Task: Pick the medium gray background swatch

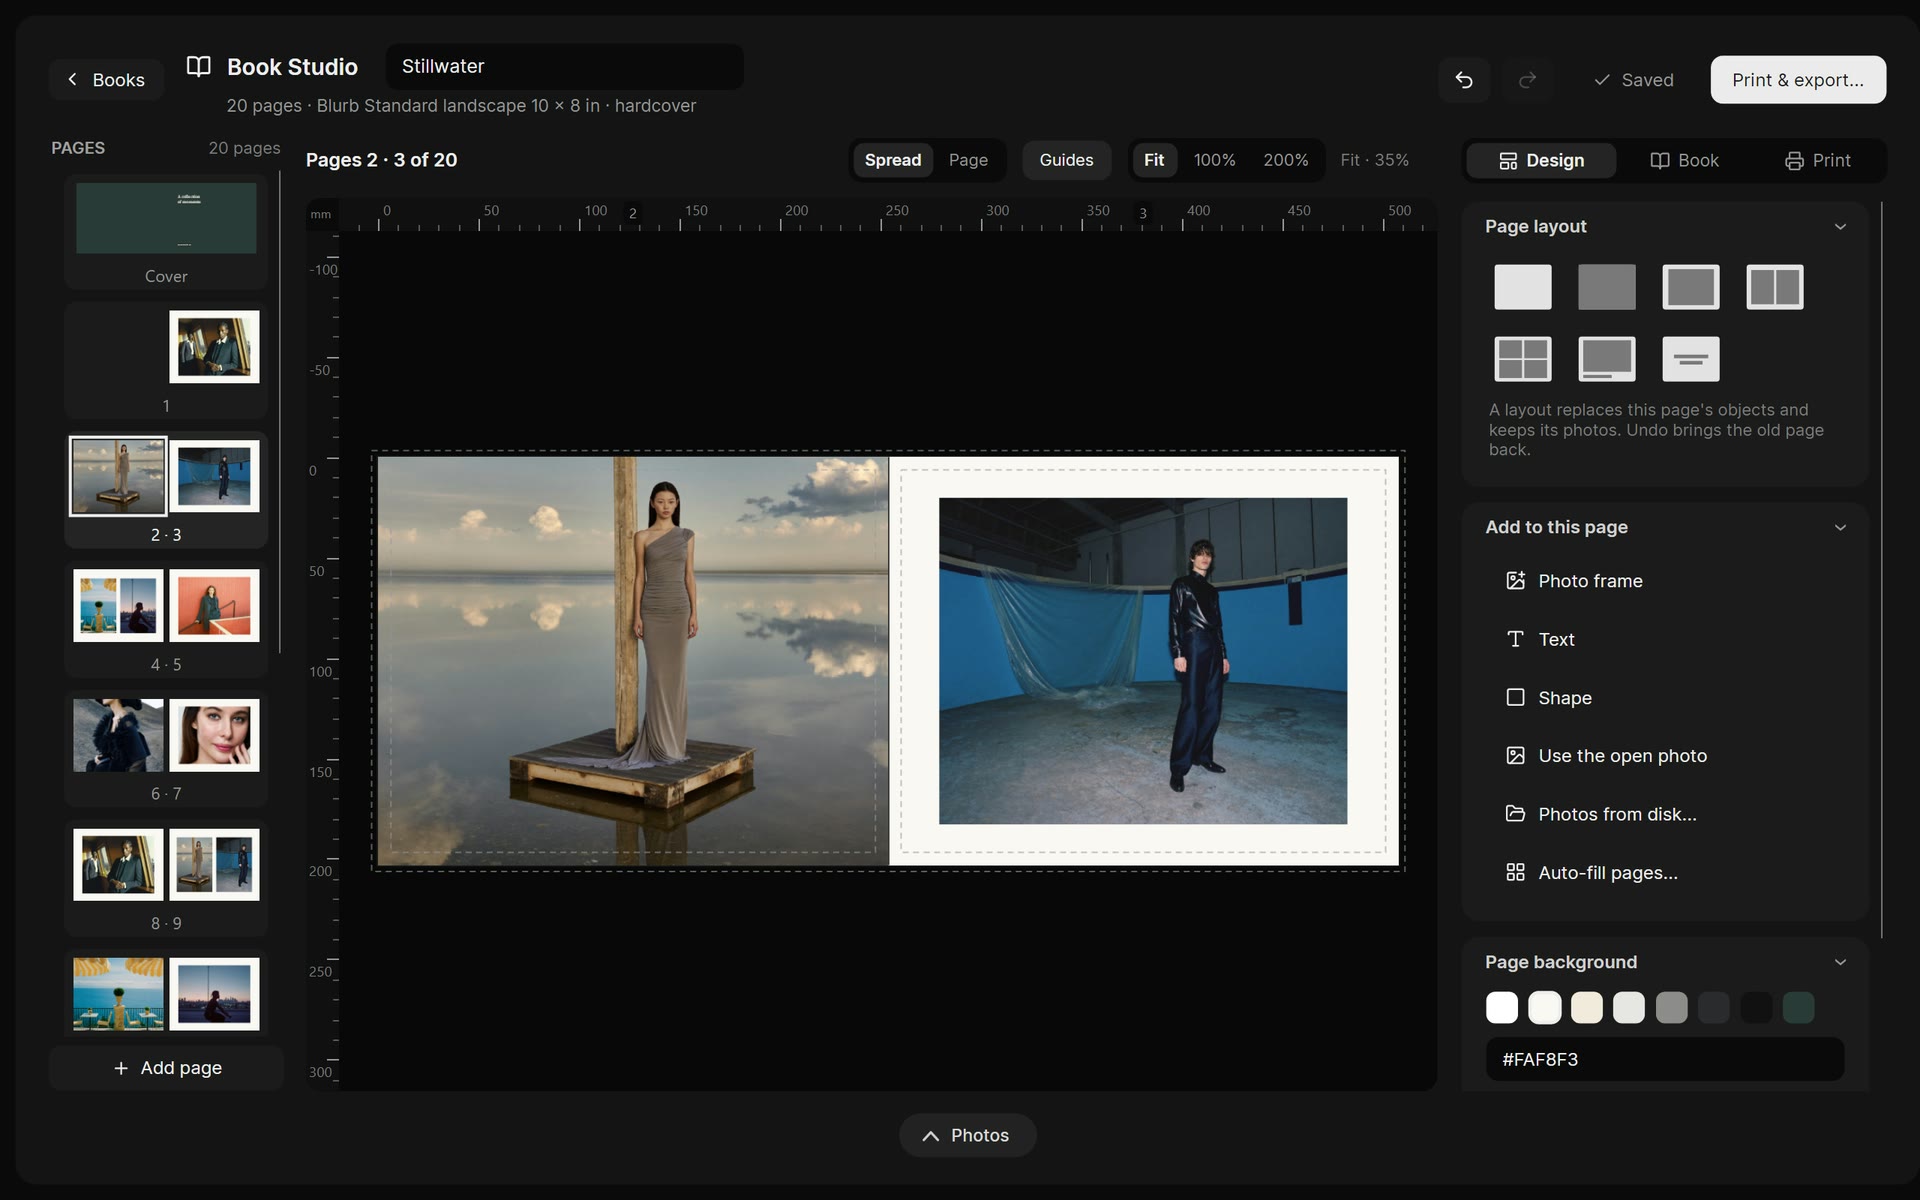Action: 1671,1007
